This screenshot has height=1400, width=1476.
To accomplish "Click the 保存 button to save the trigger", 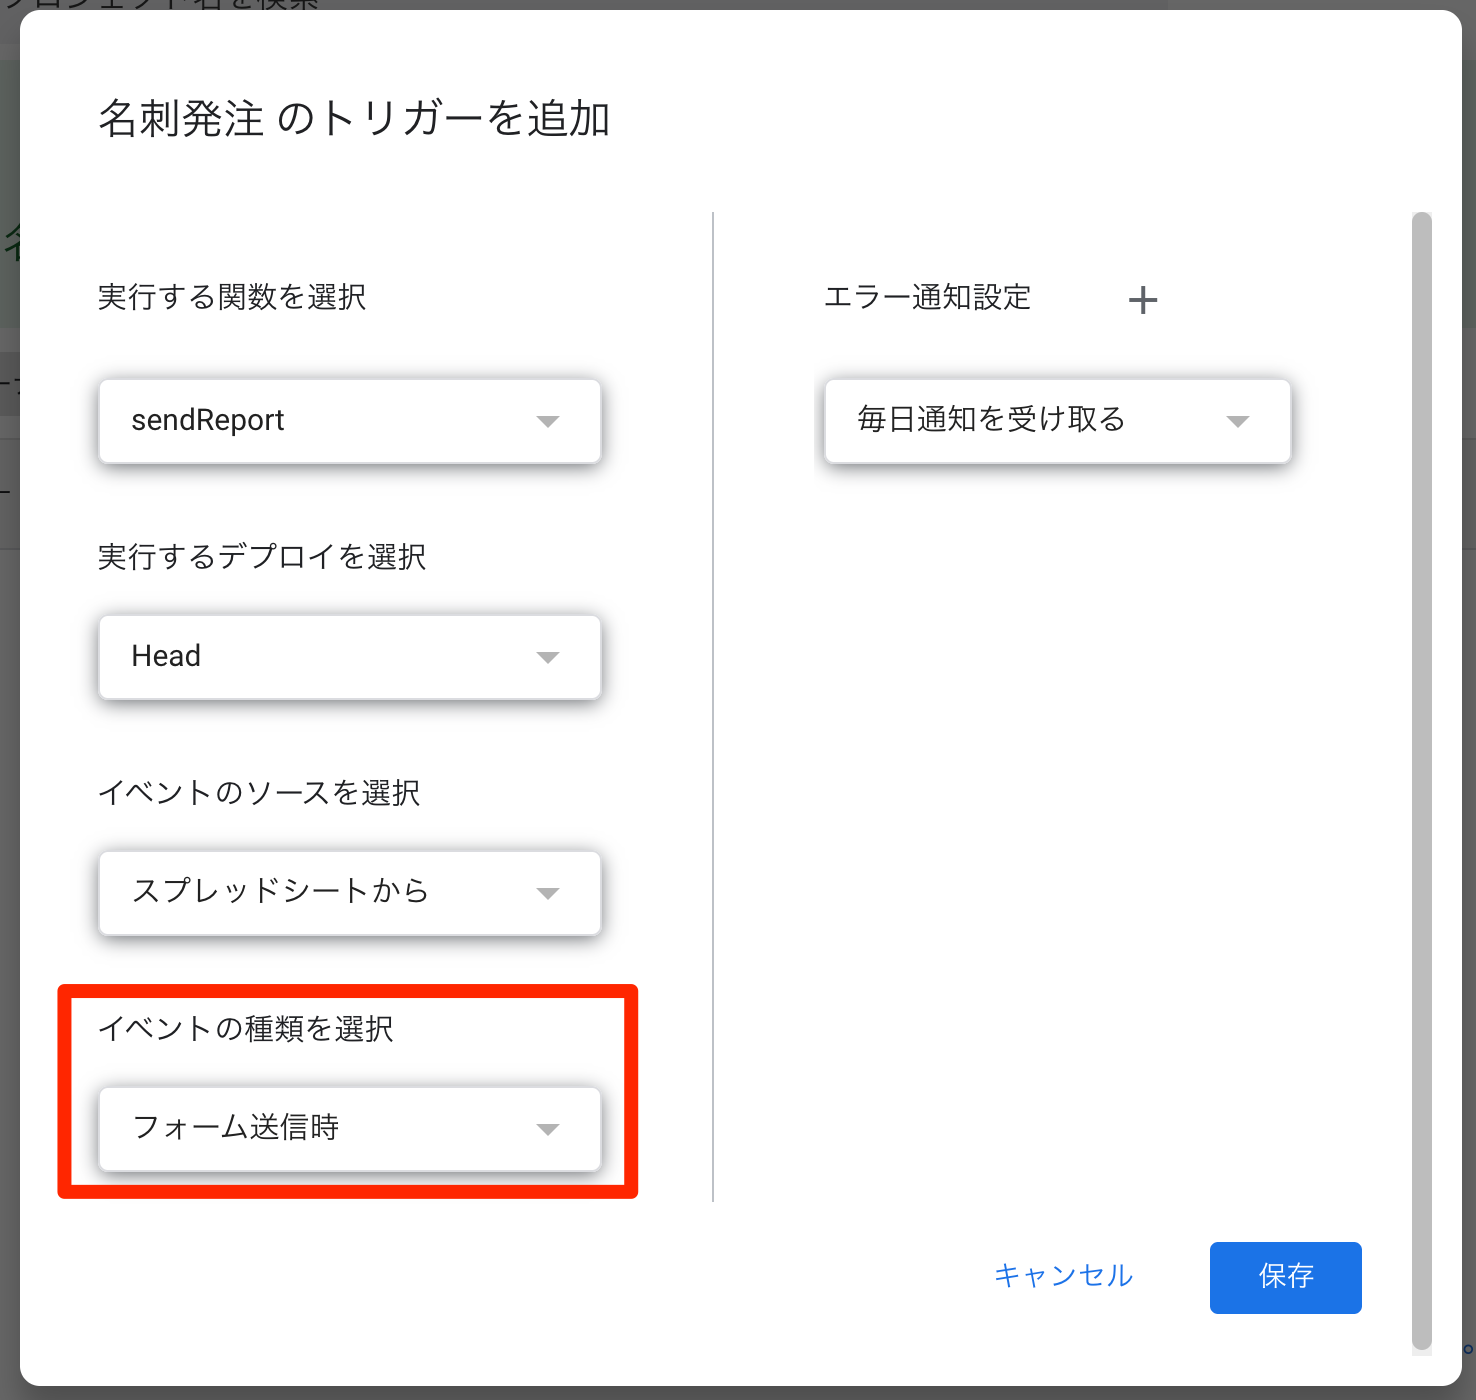I will [x=1285, y=1277].
